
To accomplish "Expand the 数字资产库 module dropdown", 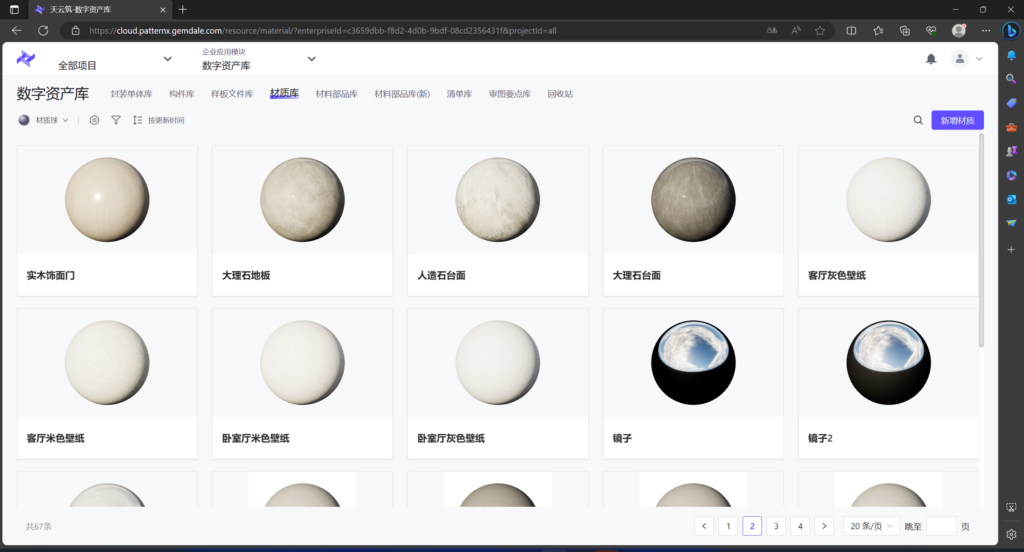I will (x=311, y=59).
